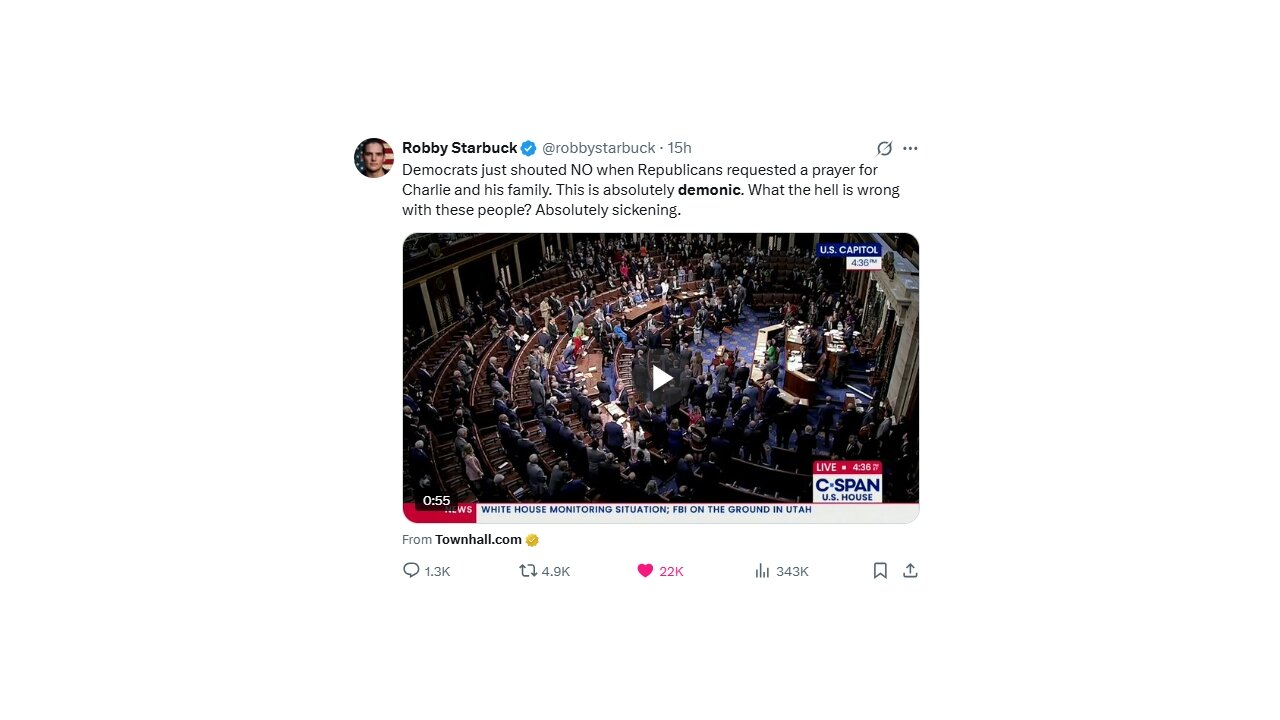Play the C-SPAN House video
This screenshot has width=1280, height=720.
coord(661,378)
